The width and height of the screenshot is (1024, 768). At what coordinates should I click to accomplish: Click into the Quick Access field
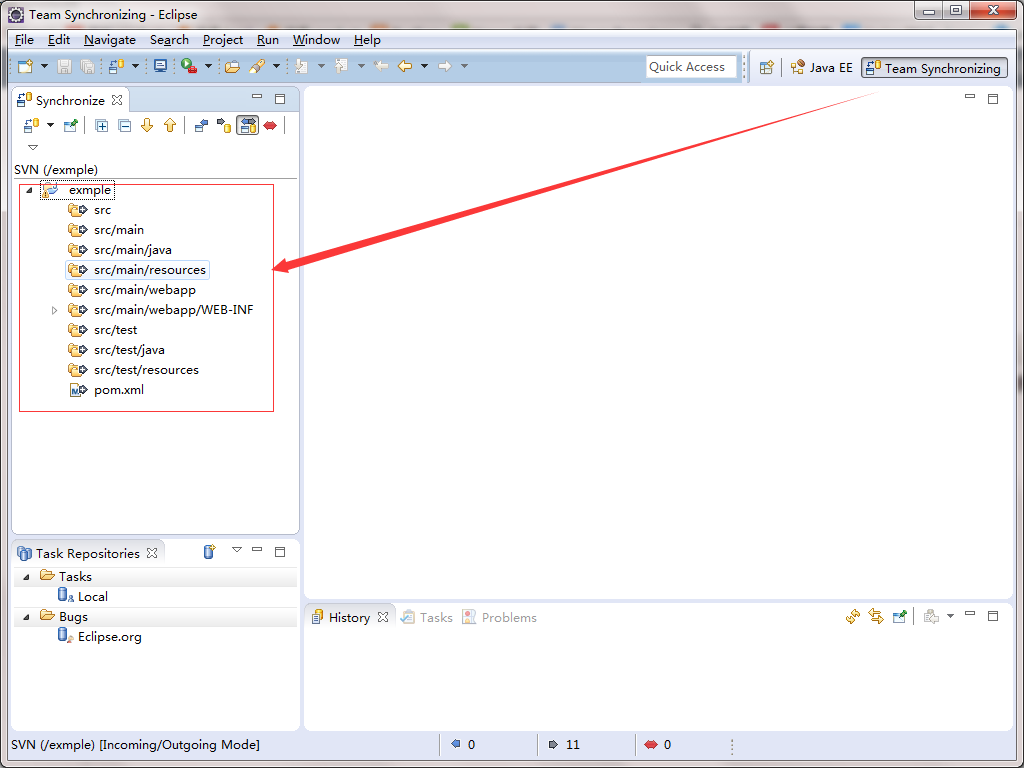pos(691,67)
